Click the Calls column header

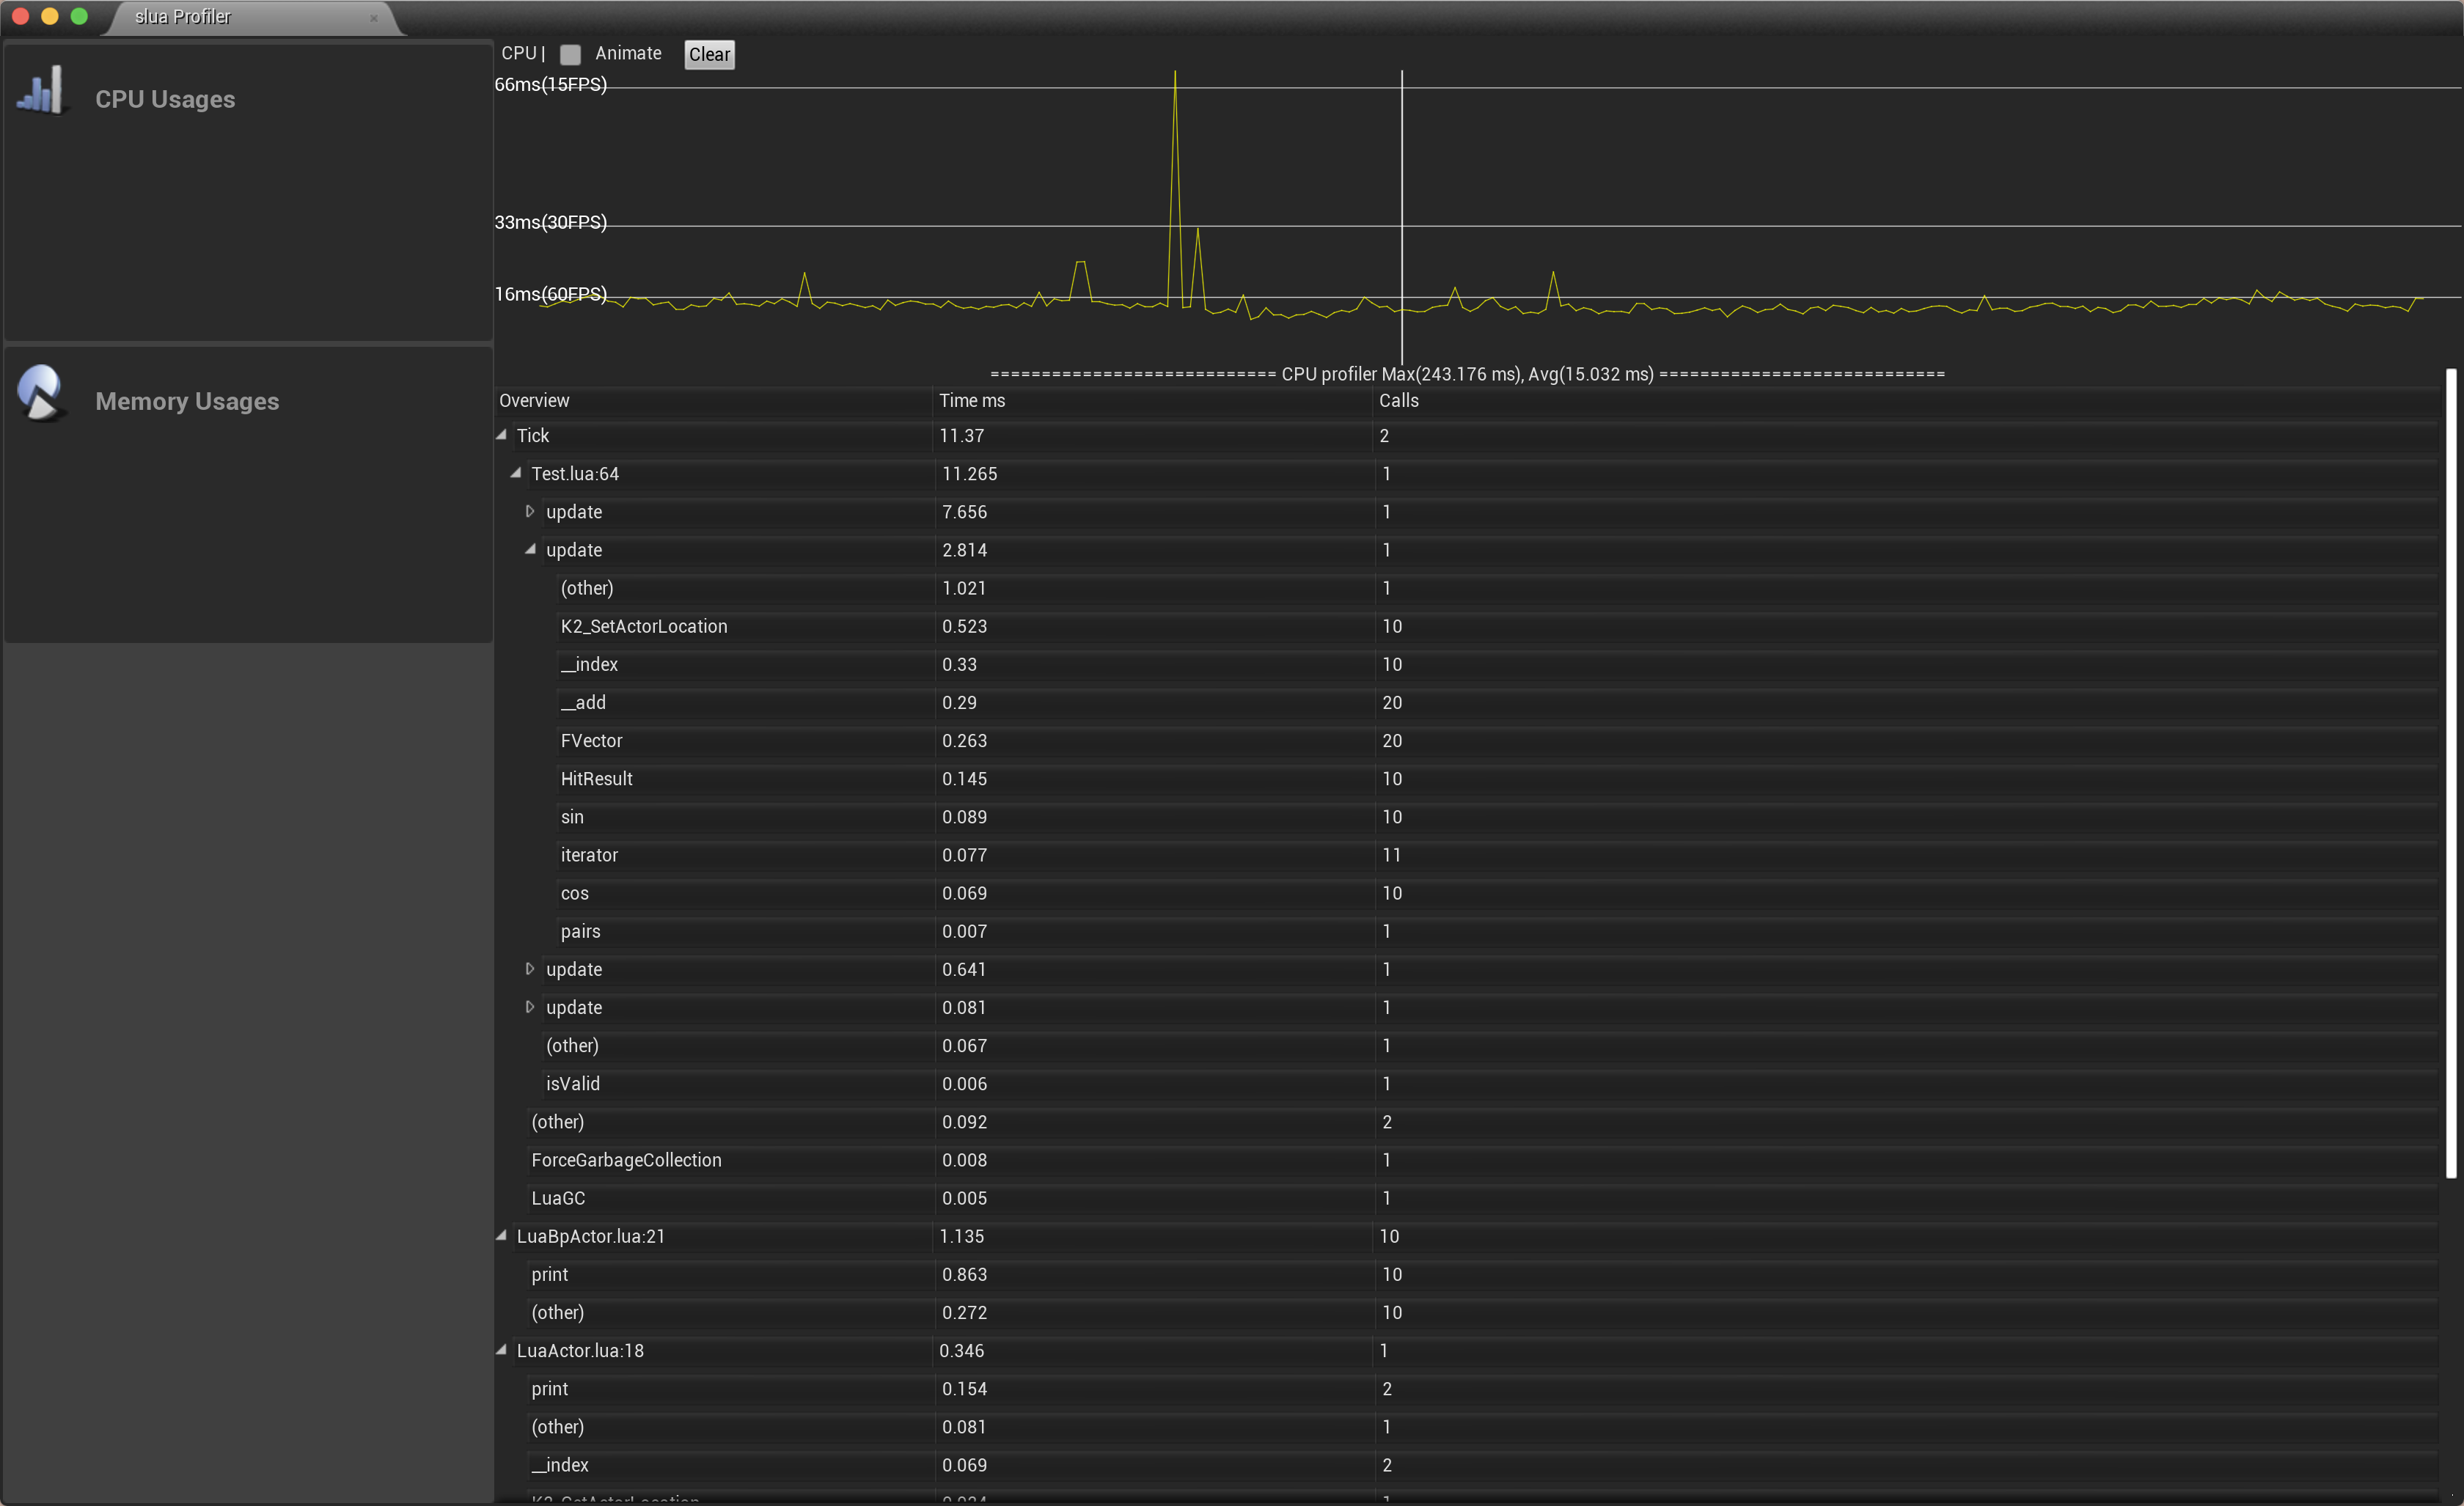(1398, 400)
